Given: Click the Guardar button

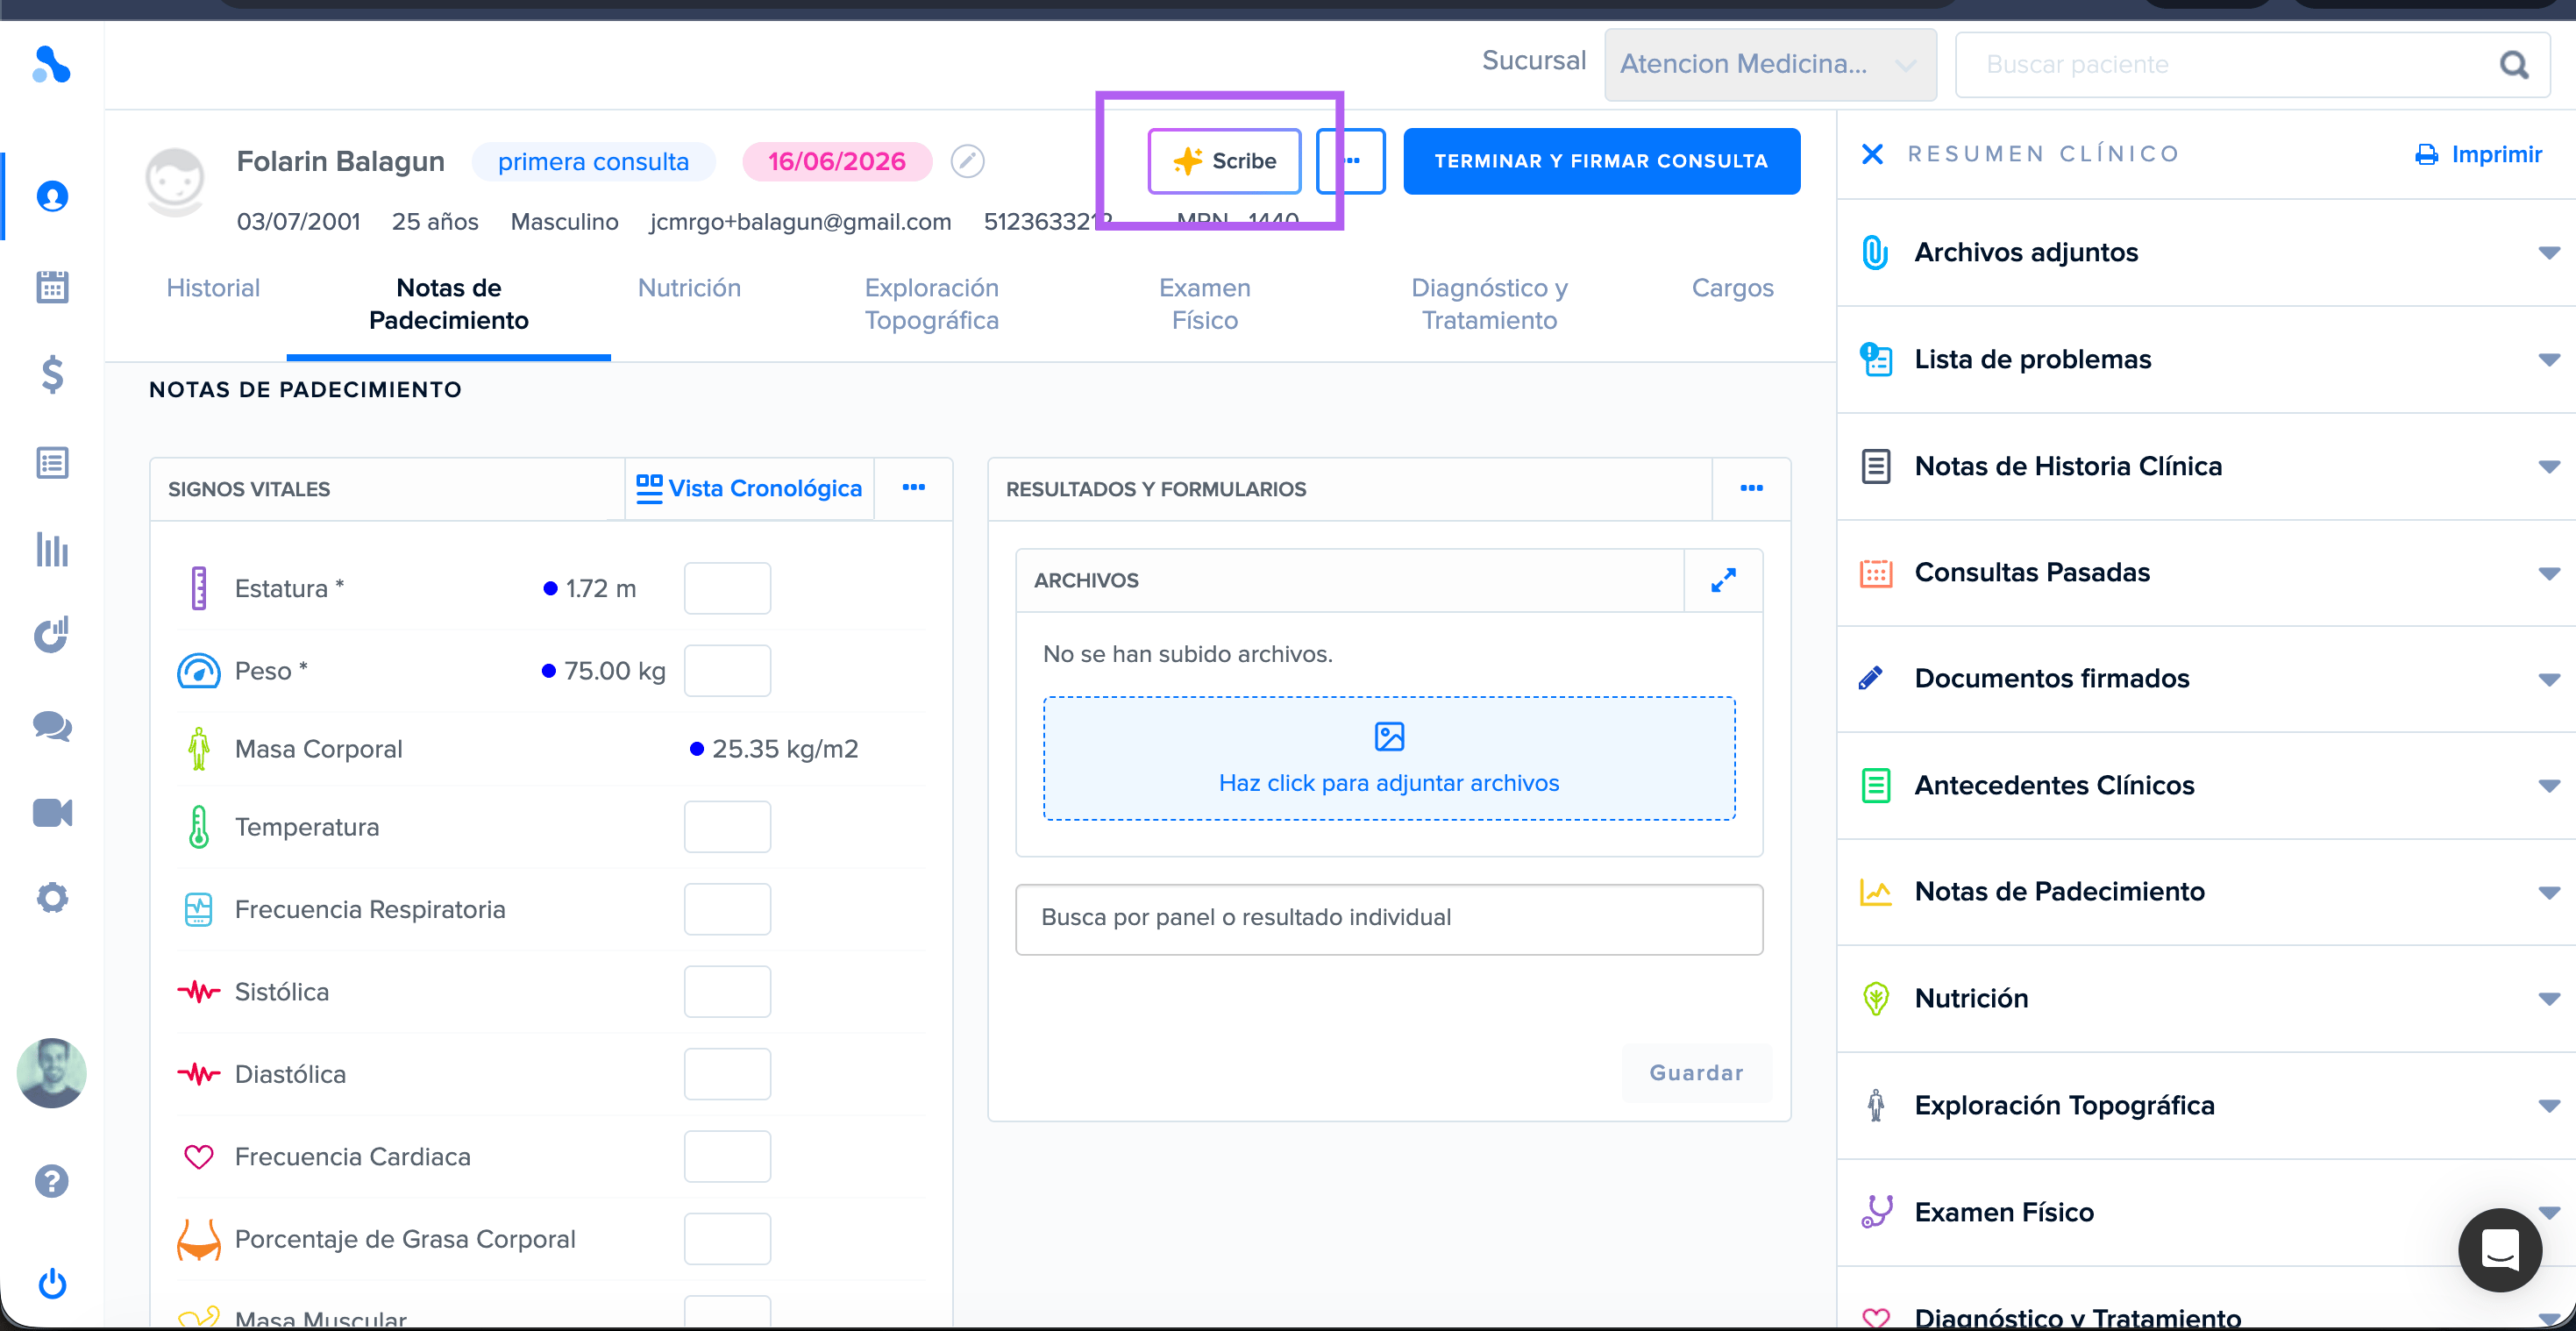Looking at the screenshot, I should coord(1696,1073).
